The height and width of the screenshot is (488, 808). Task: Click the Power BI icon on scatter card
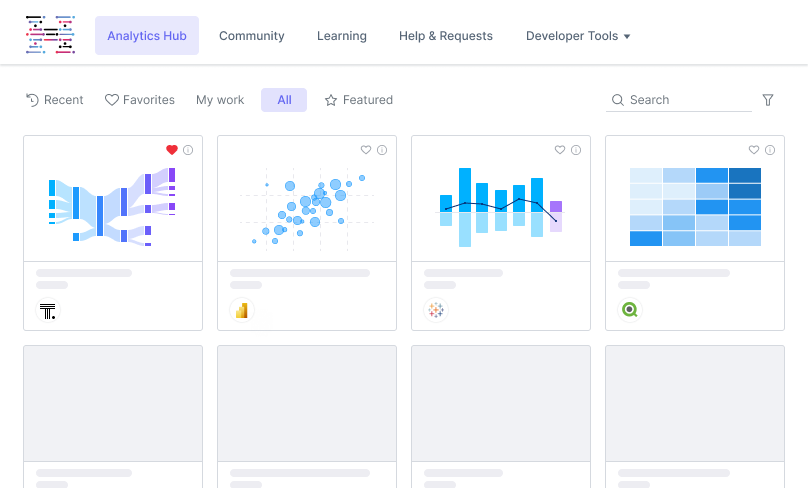(241, 310)
